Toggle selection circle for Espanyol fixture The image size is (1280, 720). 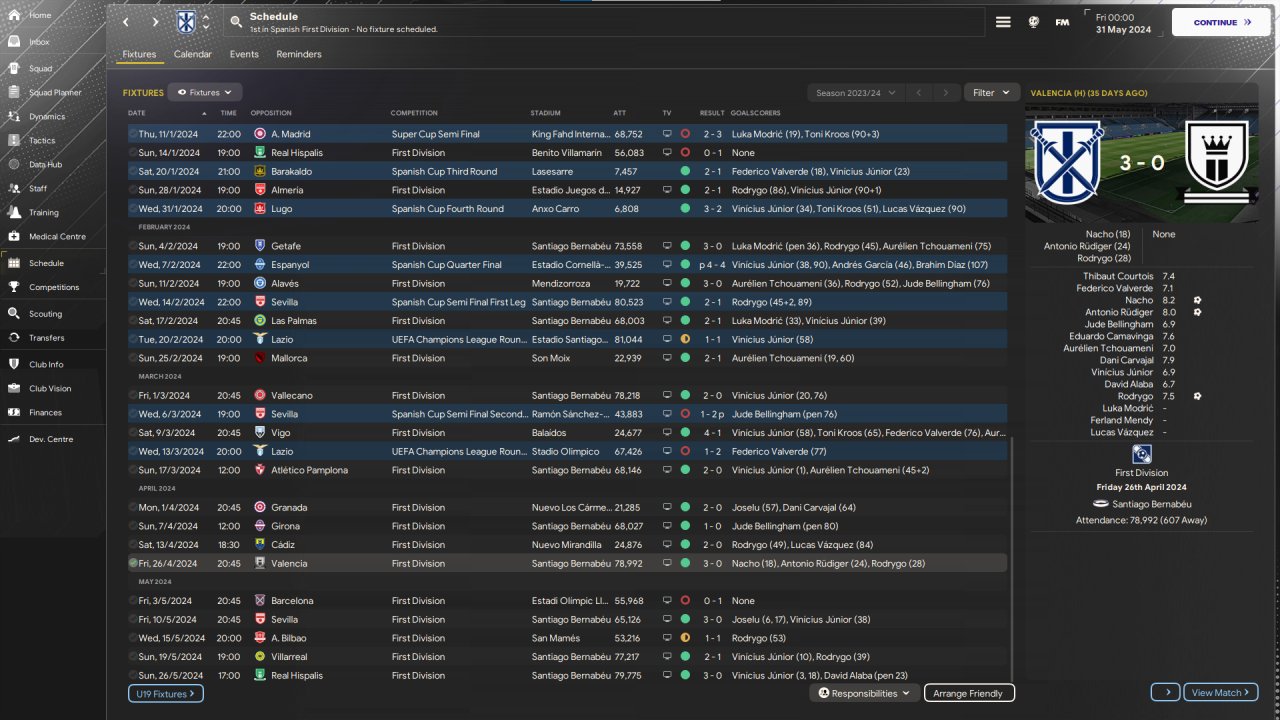pos(133,265)
